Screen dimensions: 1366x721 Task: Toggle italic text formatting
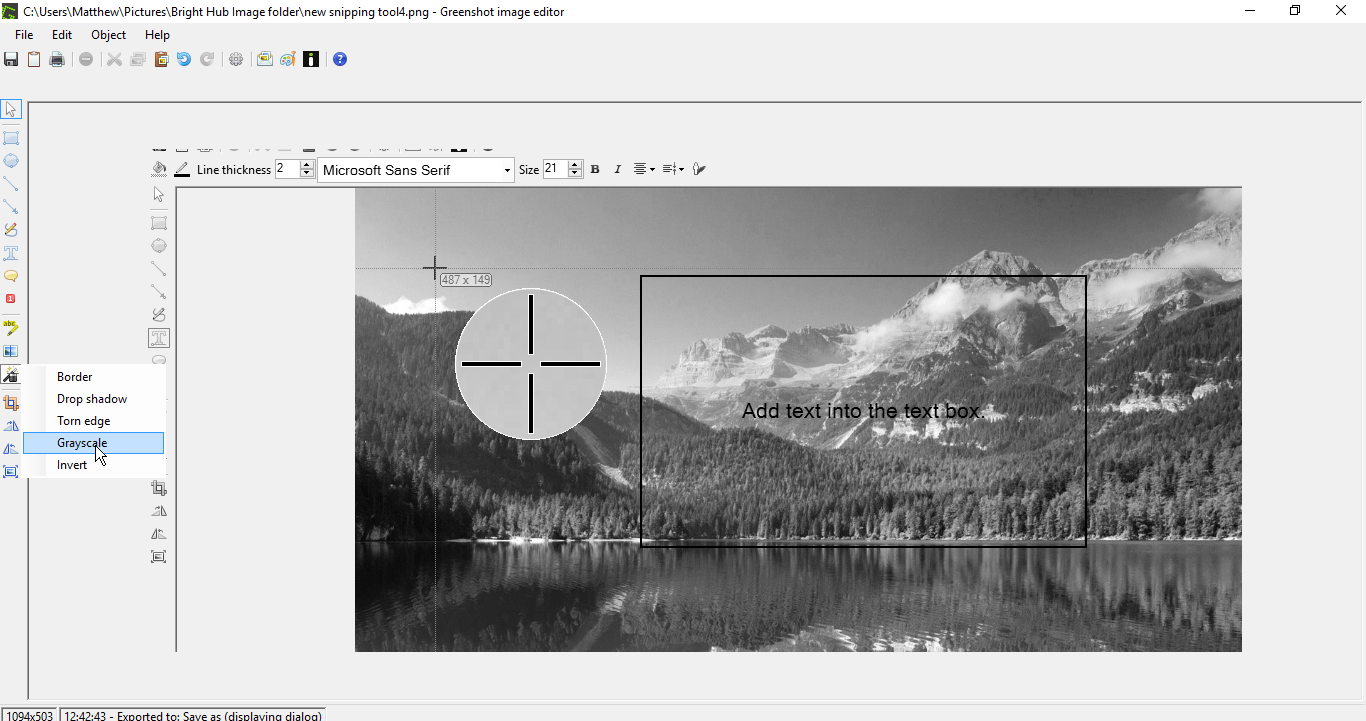pyautogui.click(x=617, y=169)
